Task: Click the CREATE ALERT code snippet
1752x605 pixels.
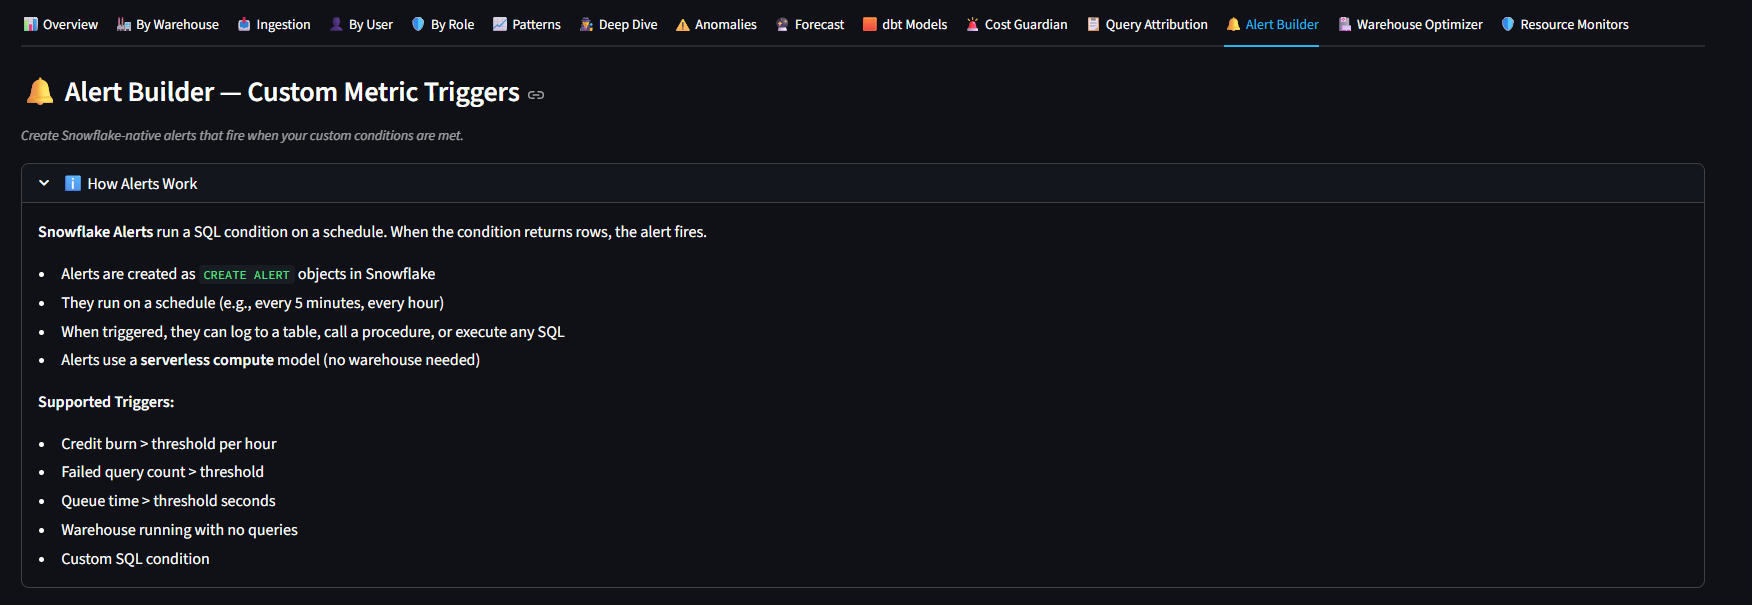Action: pyautogui.click(x=246, y=275)
